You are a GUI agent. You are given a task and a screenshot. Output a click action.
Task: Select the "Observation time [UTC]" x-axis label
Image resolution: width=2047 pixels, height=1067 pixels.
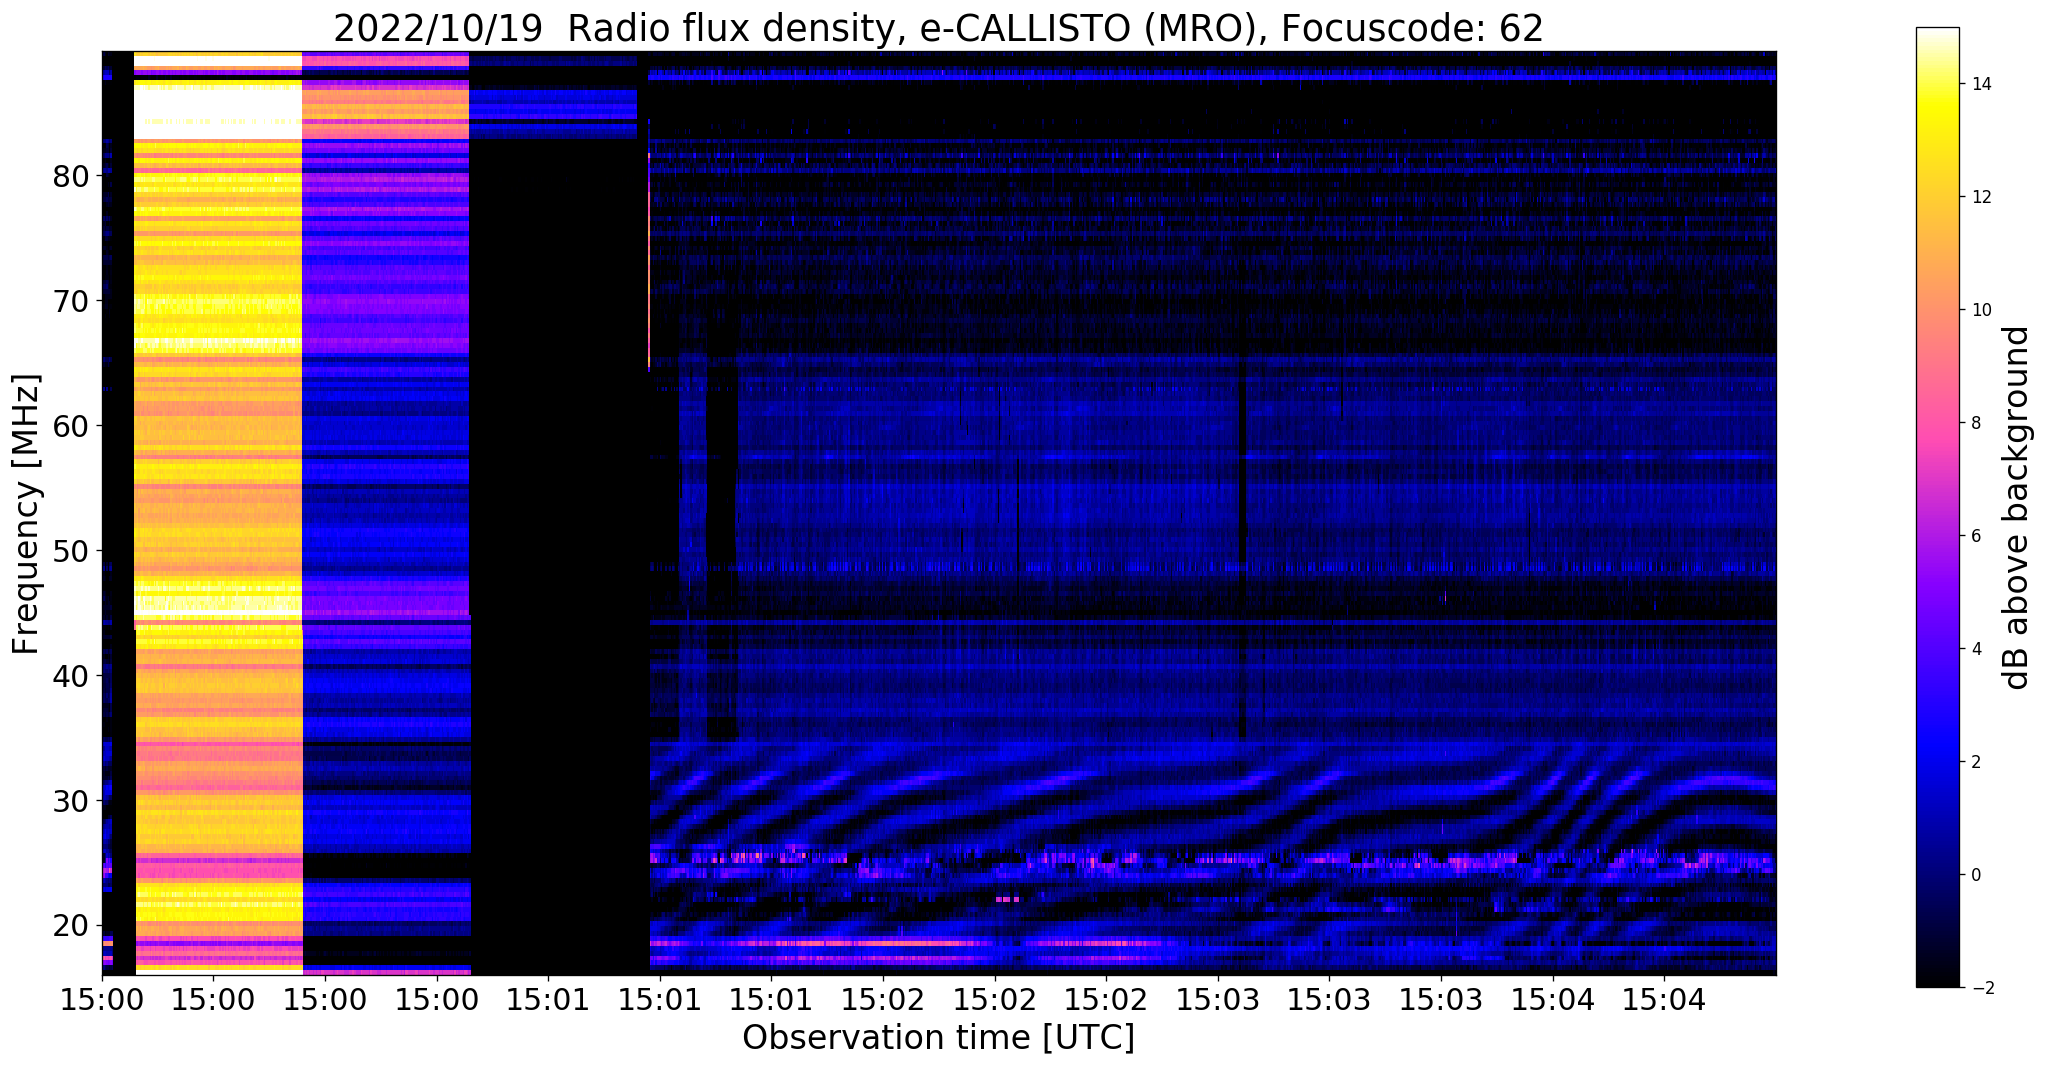938,1038
